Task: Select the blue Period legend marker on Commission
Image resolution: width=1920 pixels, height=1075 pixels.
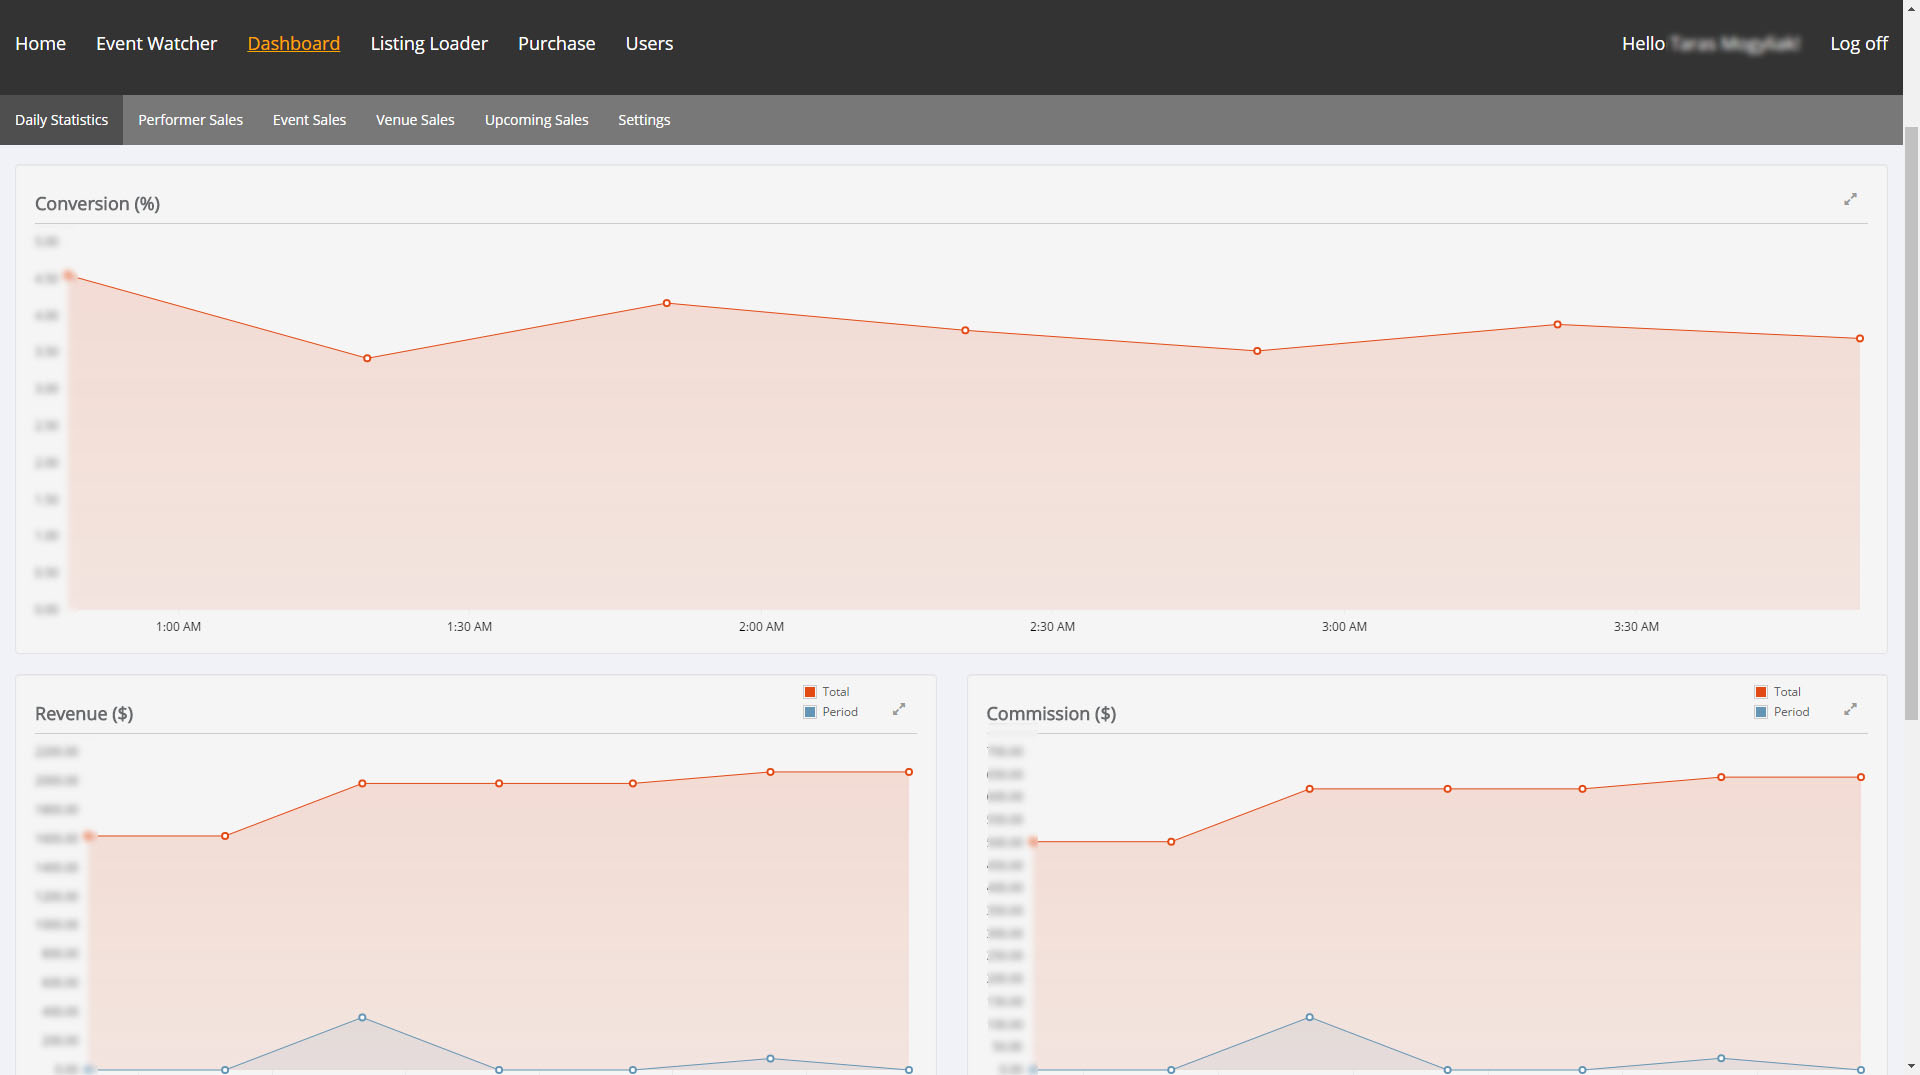Action: (1760, 712)
